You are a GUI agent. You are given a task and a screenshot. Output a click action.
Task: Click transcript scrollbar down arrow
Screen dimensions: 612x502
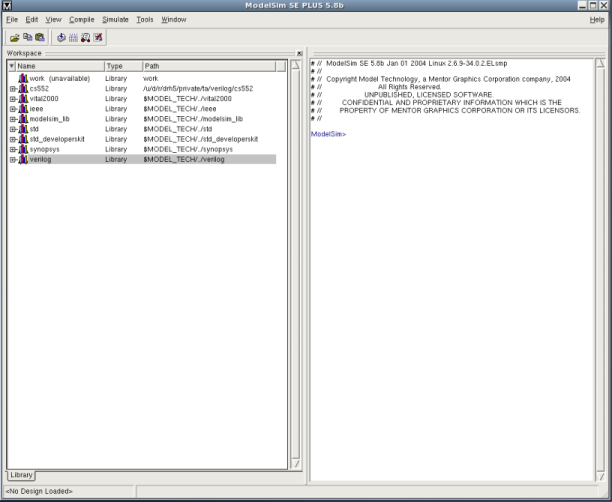pos(600,476)
